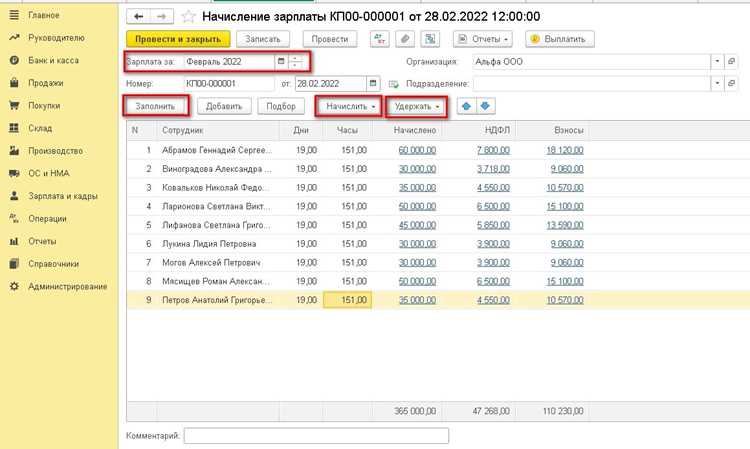The width and height of the screenshot is (750, 449).
Task: Adjust month with Зарплата за stepper arrows
Action: point(296,62)
